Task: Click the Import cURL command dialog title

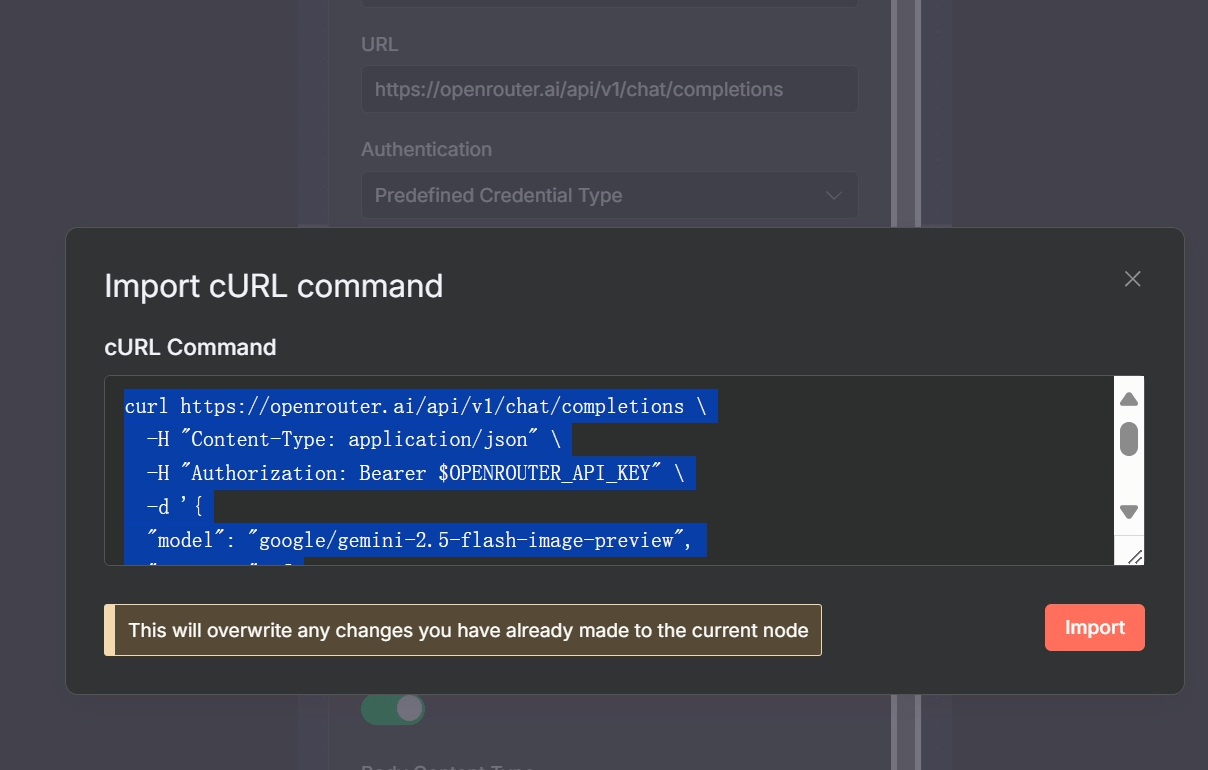Action: [273, 287]
